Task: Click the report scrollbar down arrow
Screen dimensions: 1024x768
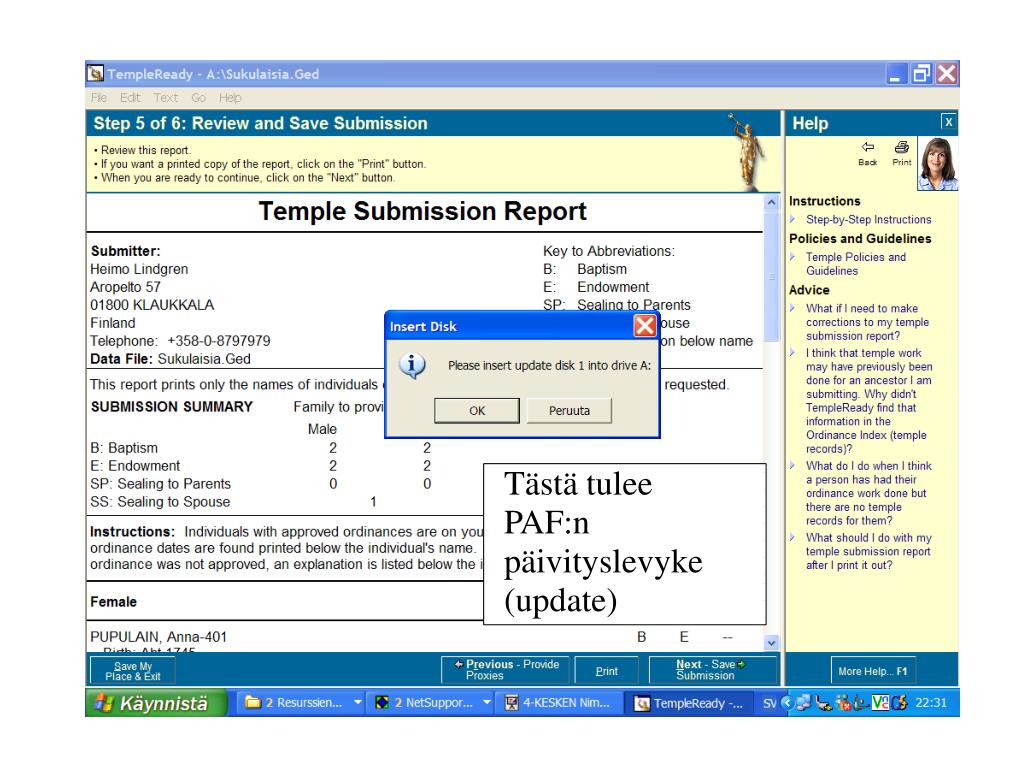Action: (x=771, y=643)
